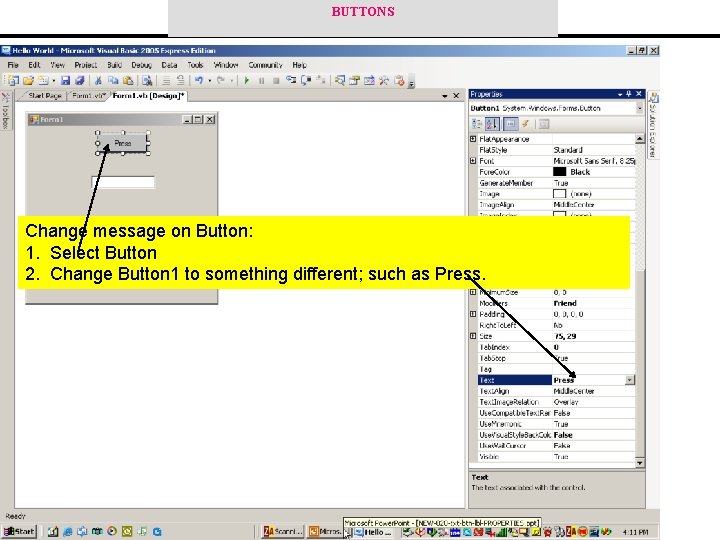This screenshot has width=720, height=540.
Task: Switch to the Start Page tab
Action: [45, 96]
